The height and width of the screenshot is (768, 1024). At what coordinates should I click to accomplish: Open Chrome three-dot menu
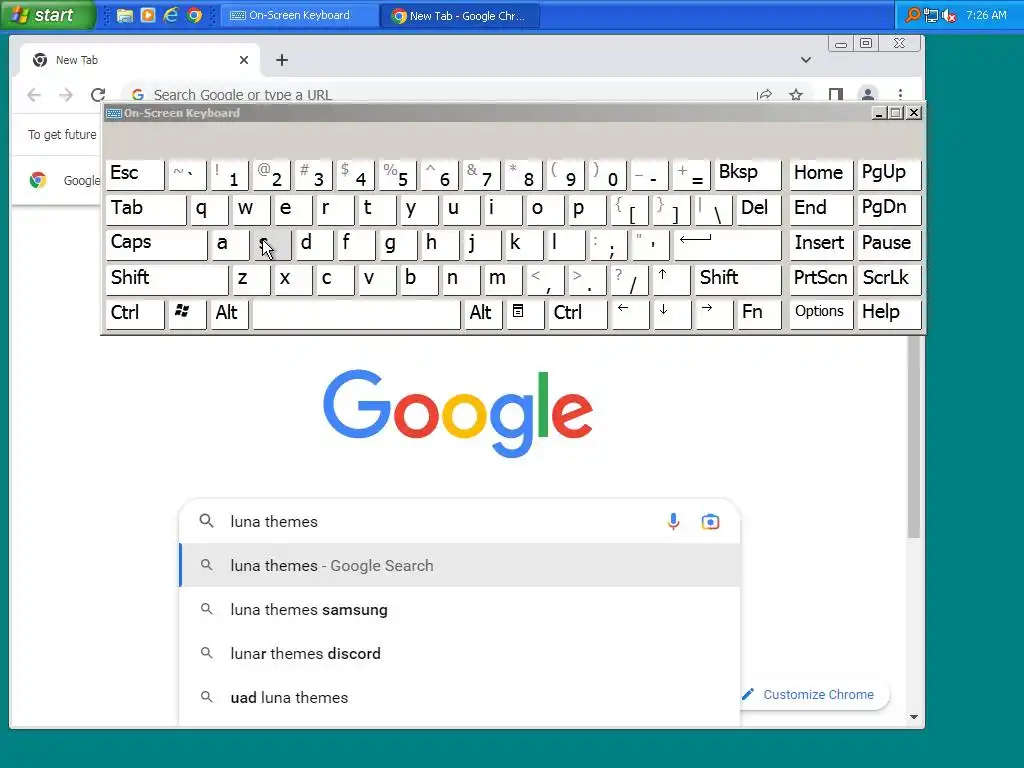tap(900, 95)
